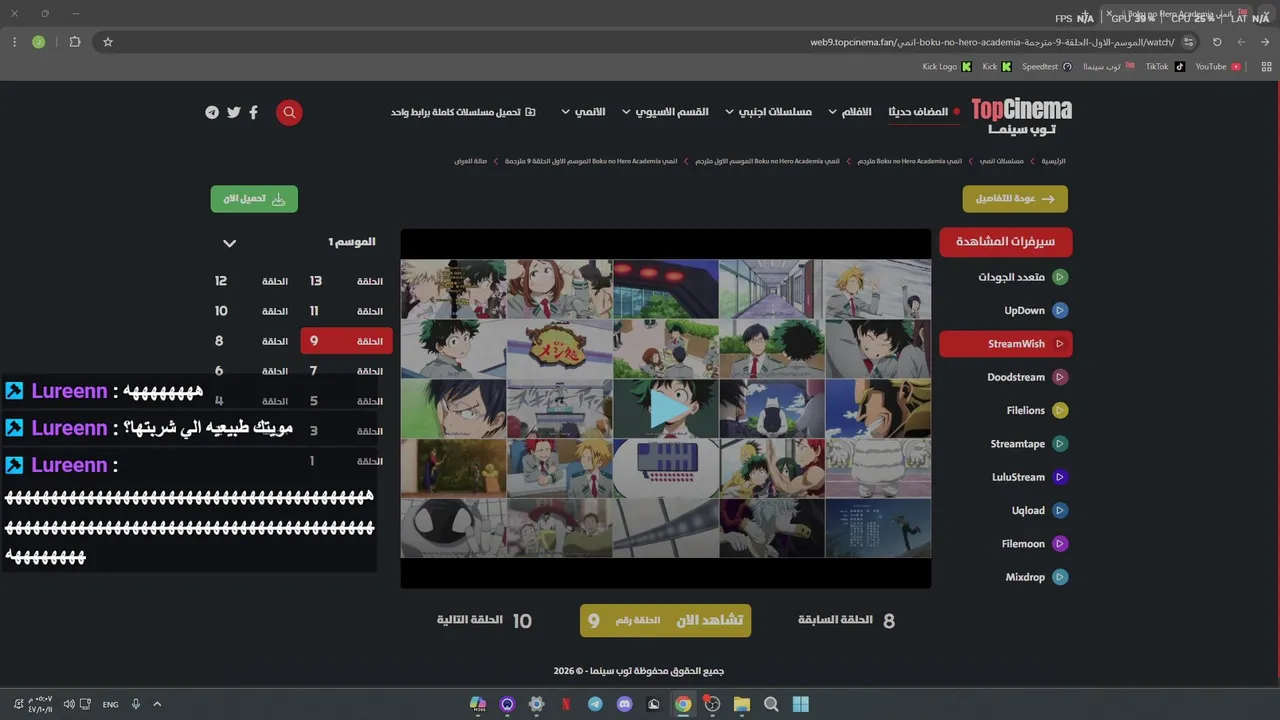
Task: Open the YouTube bookmark
Action: tap(1218, 67)
